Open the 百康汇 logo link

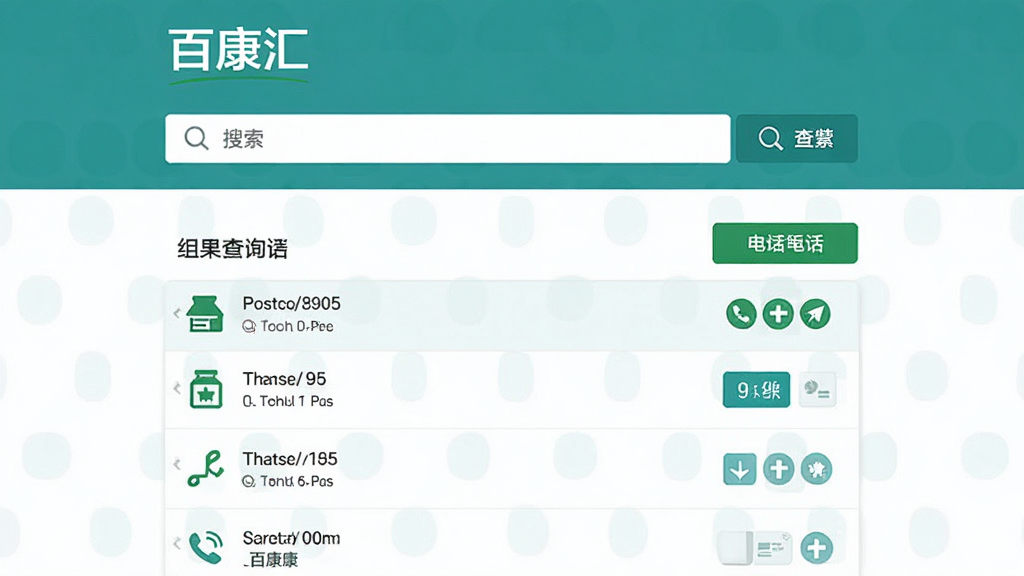coord(238,54)
